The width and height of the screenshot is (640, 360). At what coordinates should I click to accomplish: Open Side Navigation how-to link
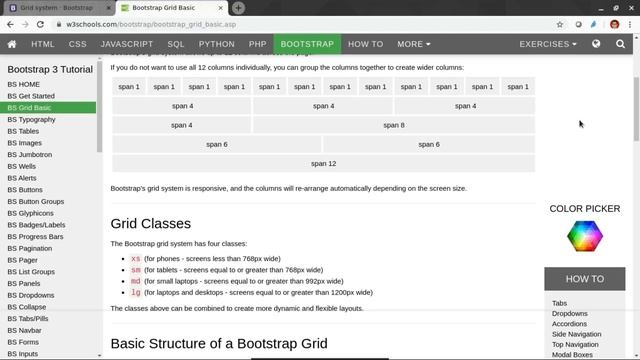[x=576, y=334]
